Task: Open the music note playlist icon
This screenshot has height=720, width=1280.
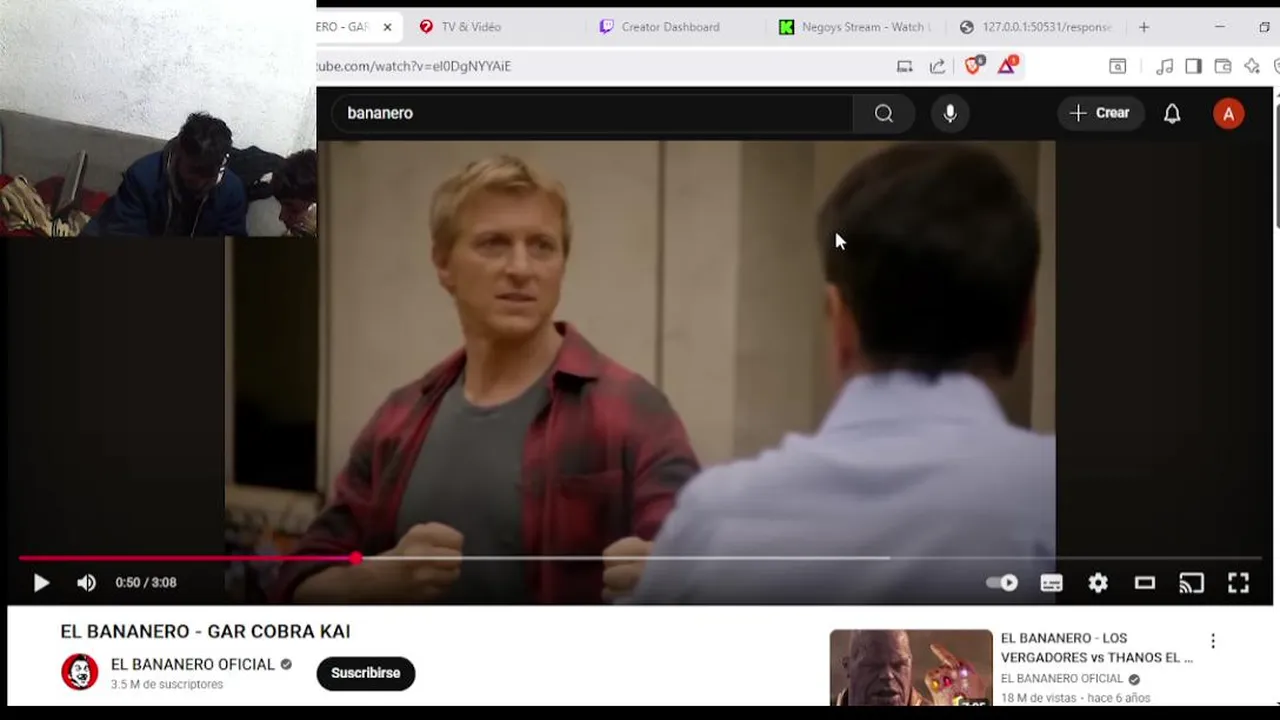Action: pyautogui.click(x=1165, y=66)
